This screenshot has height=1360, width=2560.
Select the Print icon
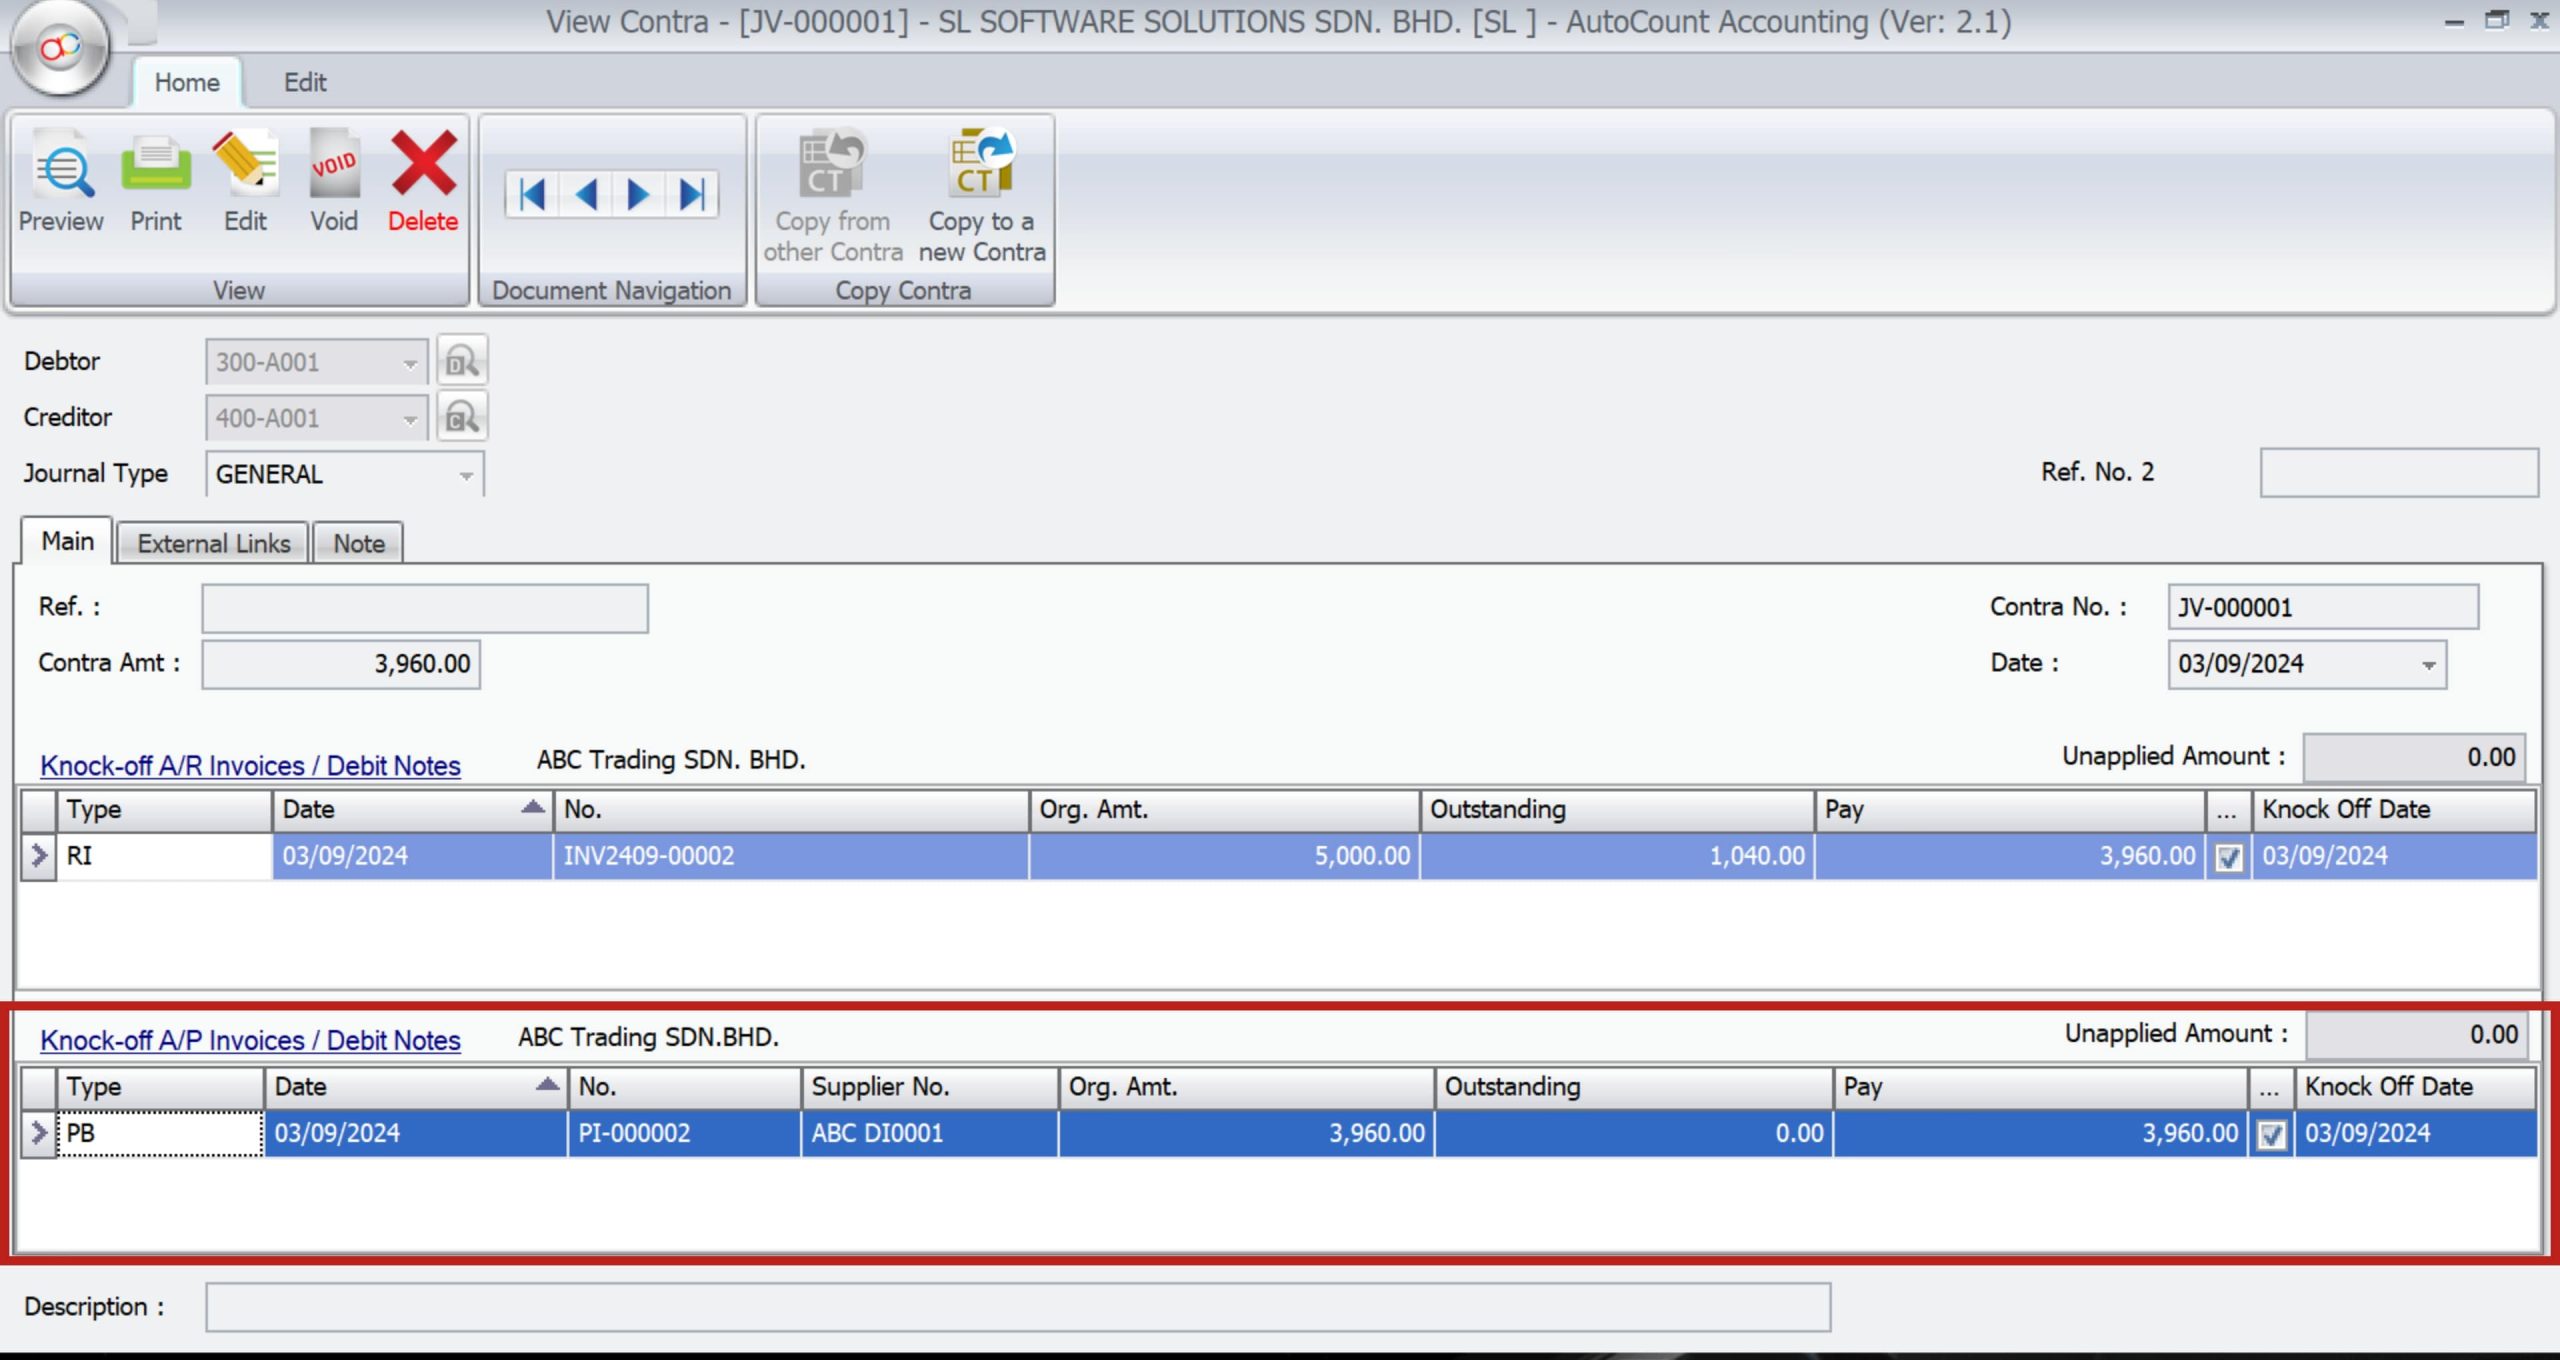pyautogui.click(x=155, y=180)
